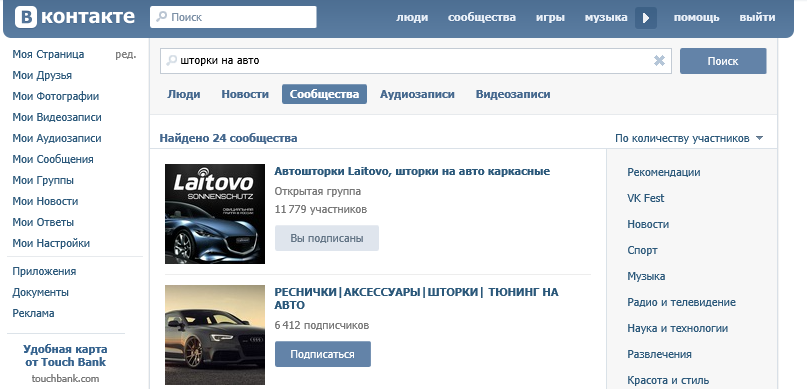The height and width of the screenshot is (389, 807).
Task: Focus the top header Поиск field
Action: point(233,17)
